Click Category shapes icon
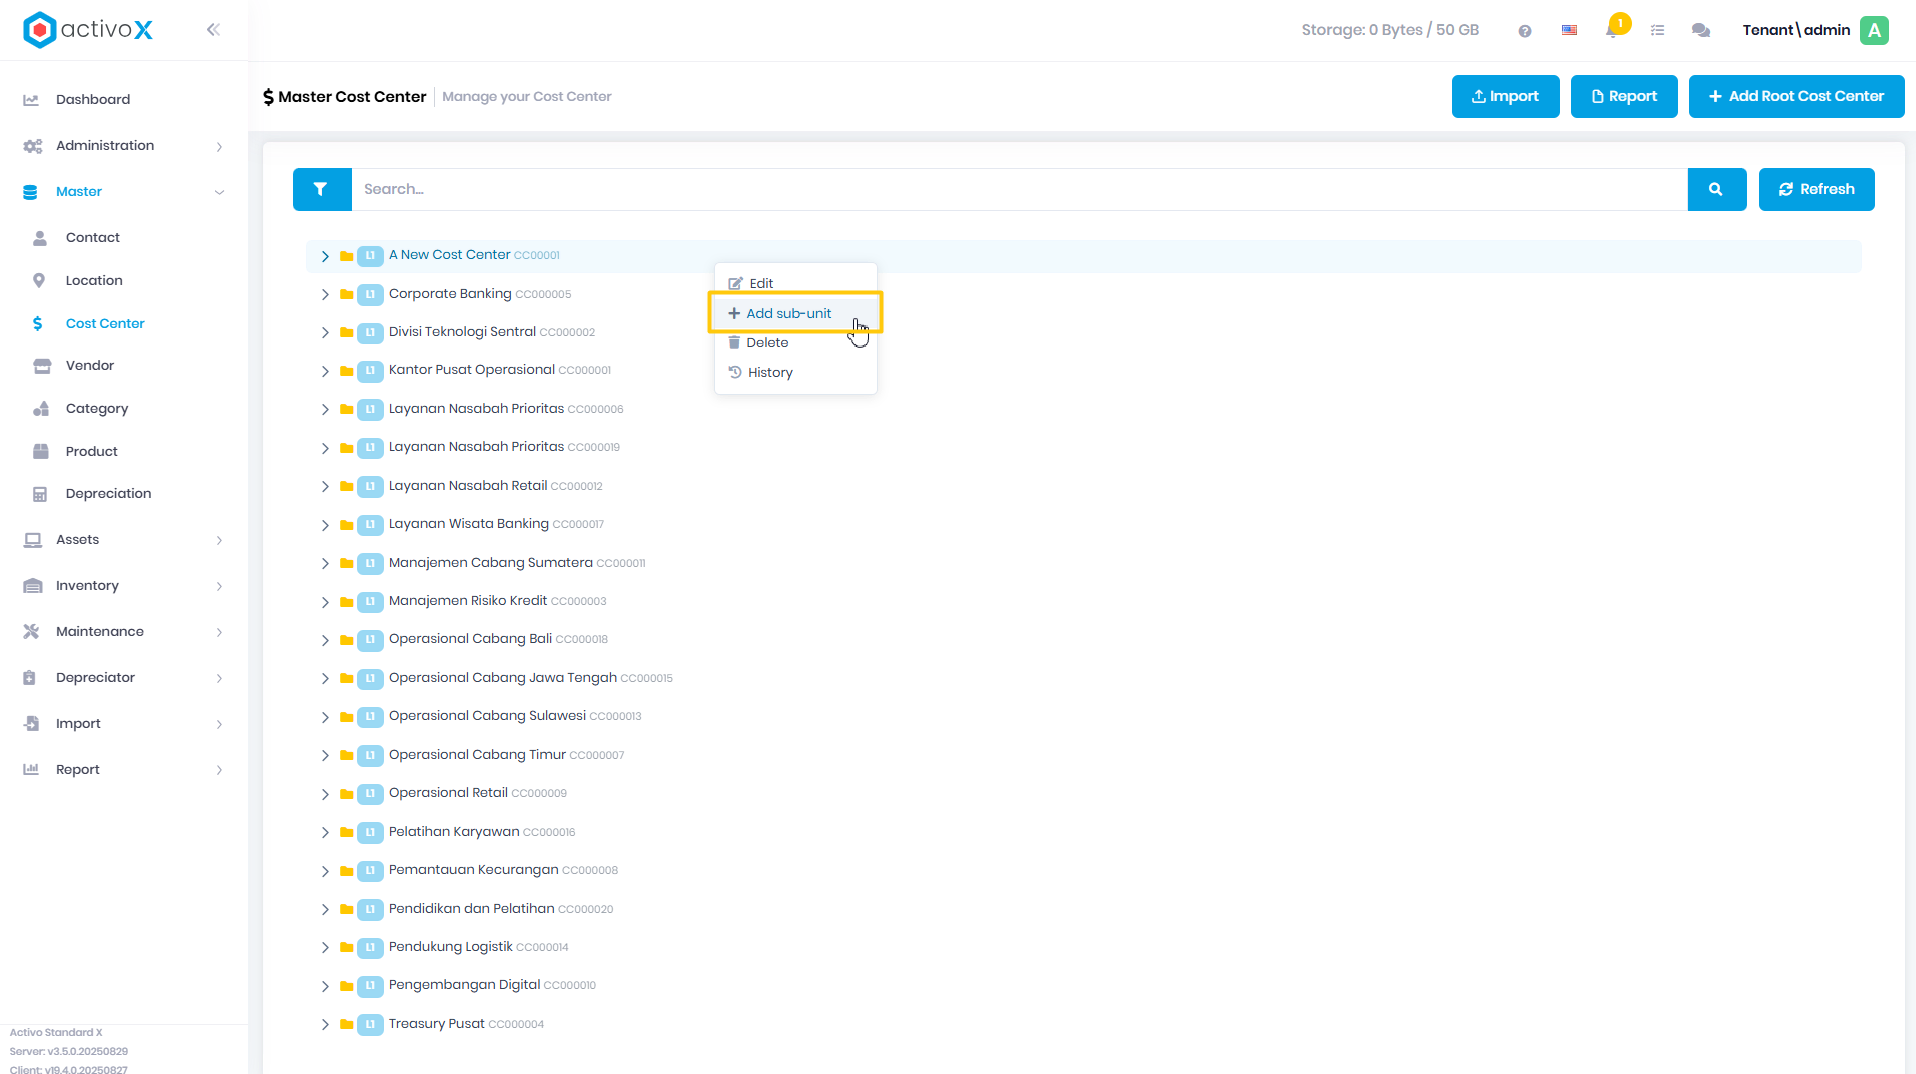This screenshot has height=1074, width=1916. (41, 409)
